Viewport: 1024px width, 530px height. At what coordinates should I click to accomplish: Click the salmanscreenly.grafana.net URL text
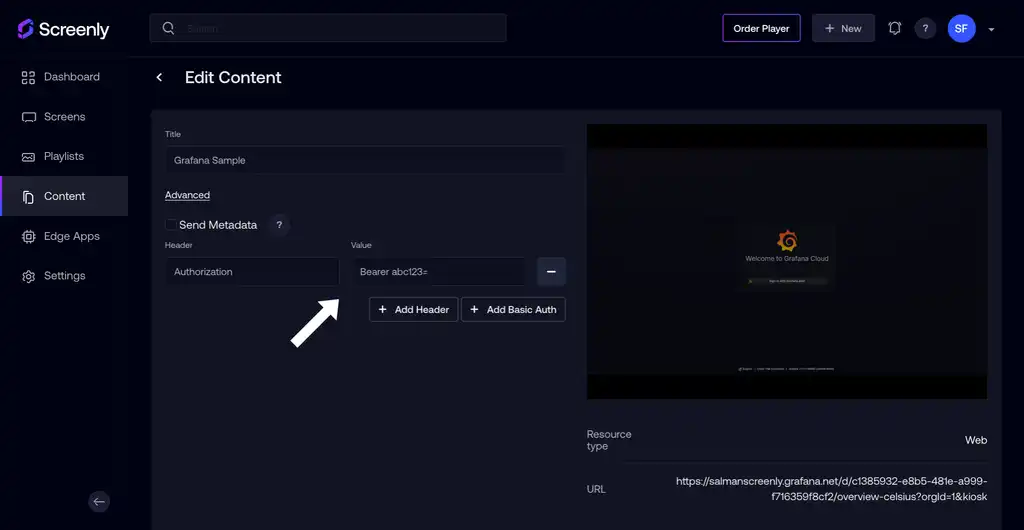coord(831,489)
